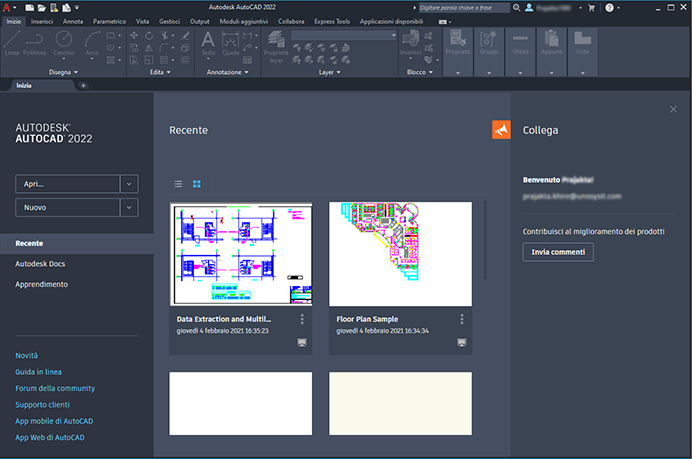Open Forum della community link
Screen dimensions: 692x459
55,388
